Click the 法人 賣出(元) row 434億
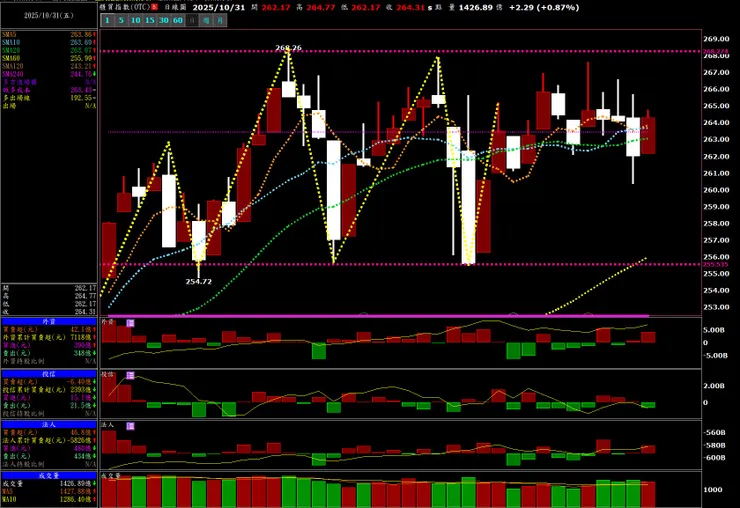740x508 pixels. (x=49, y=457)
